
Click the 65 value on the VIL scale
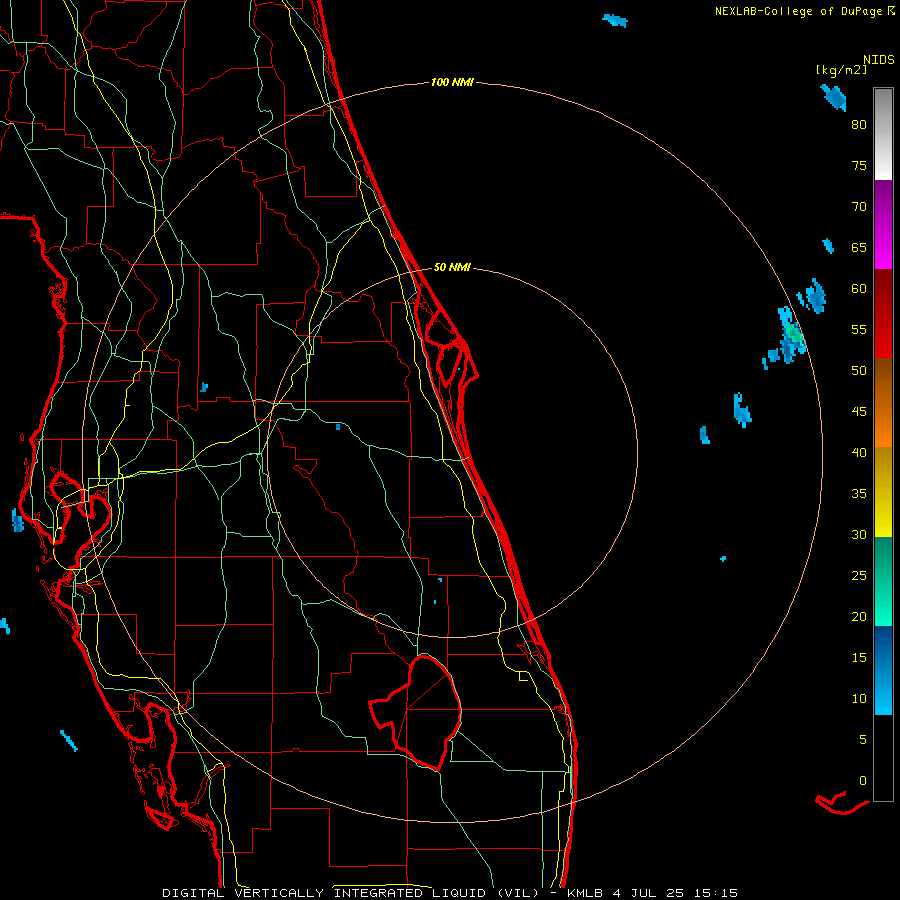click(859, 248)
